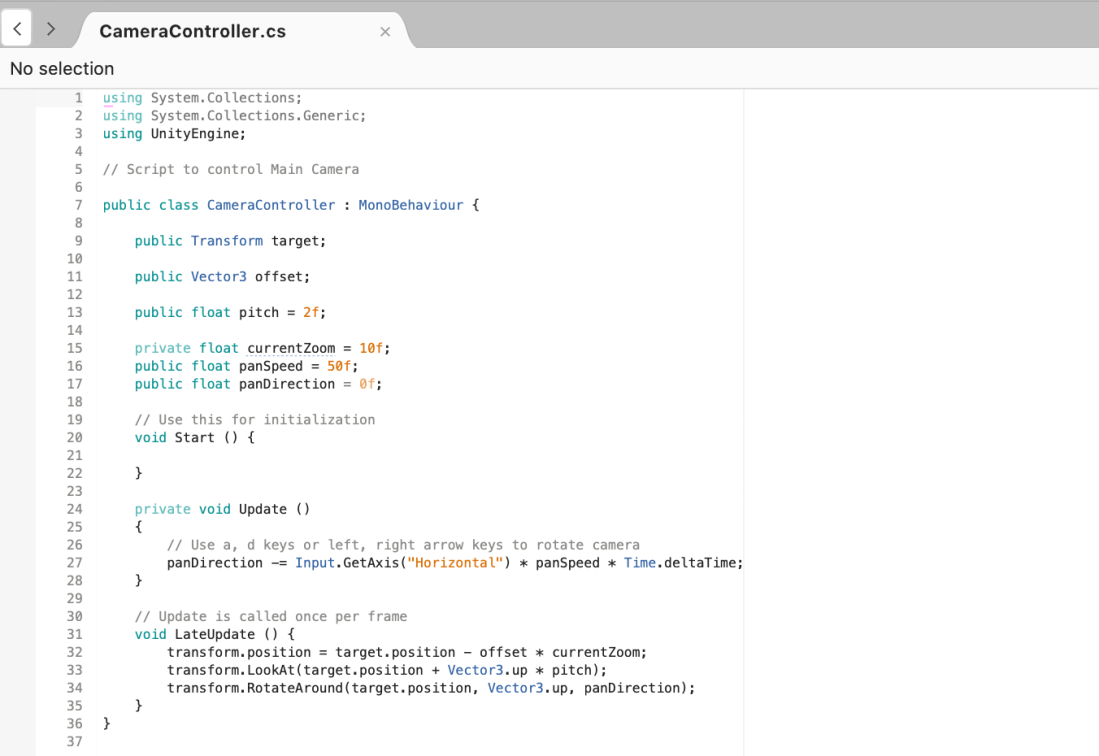This screenshot has width=1099, height=756.
Task: Close the CameraController.cs tab
Action: click(x=385, y=32)
